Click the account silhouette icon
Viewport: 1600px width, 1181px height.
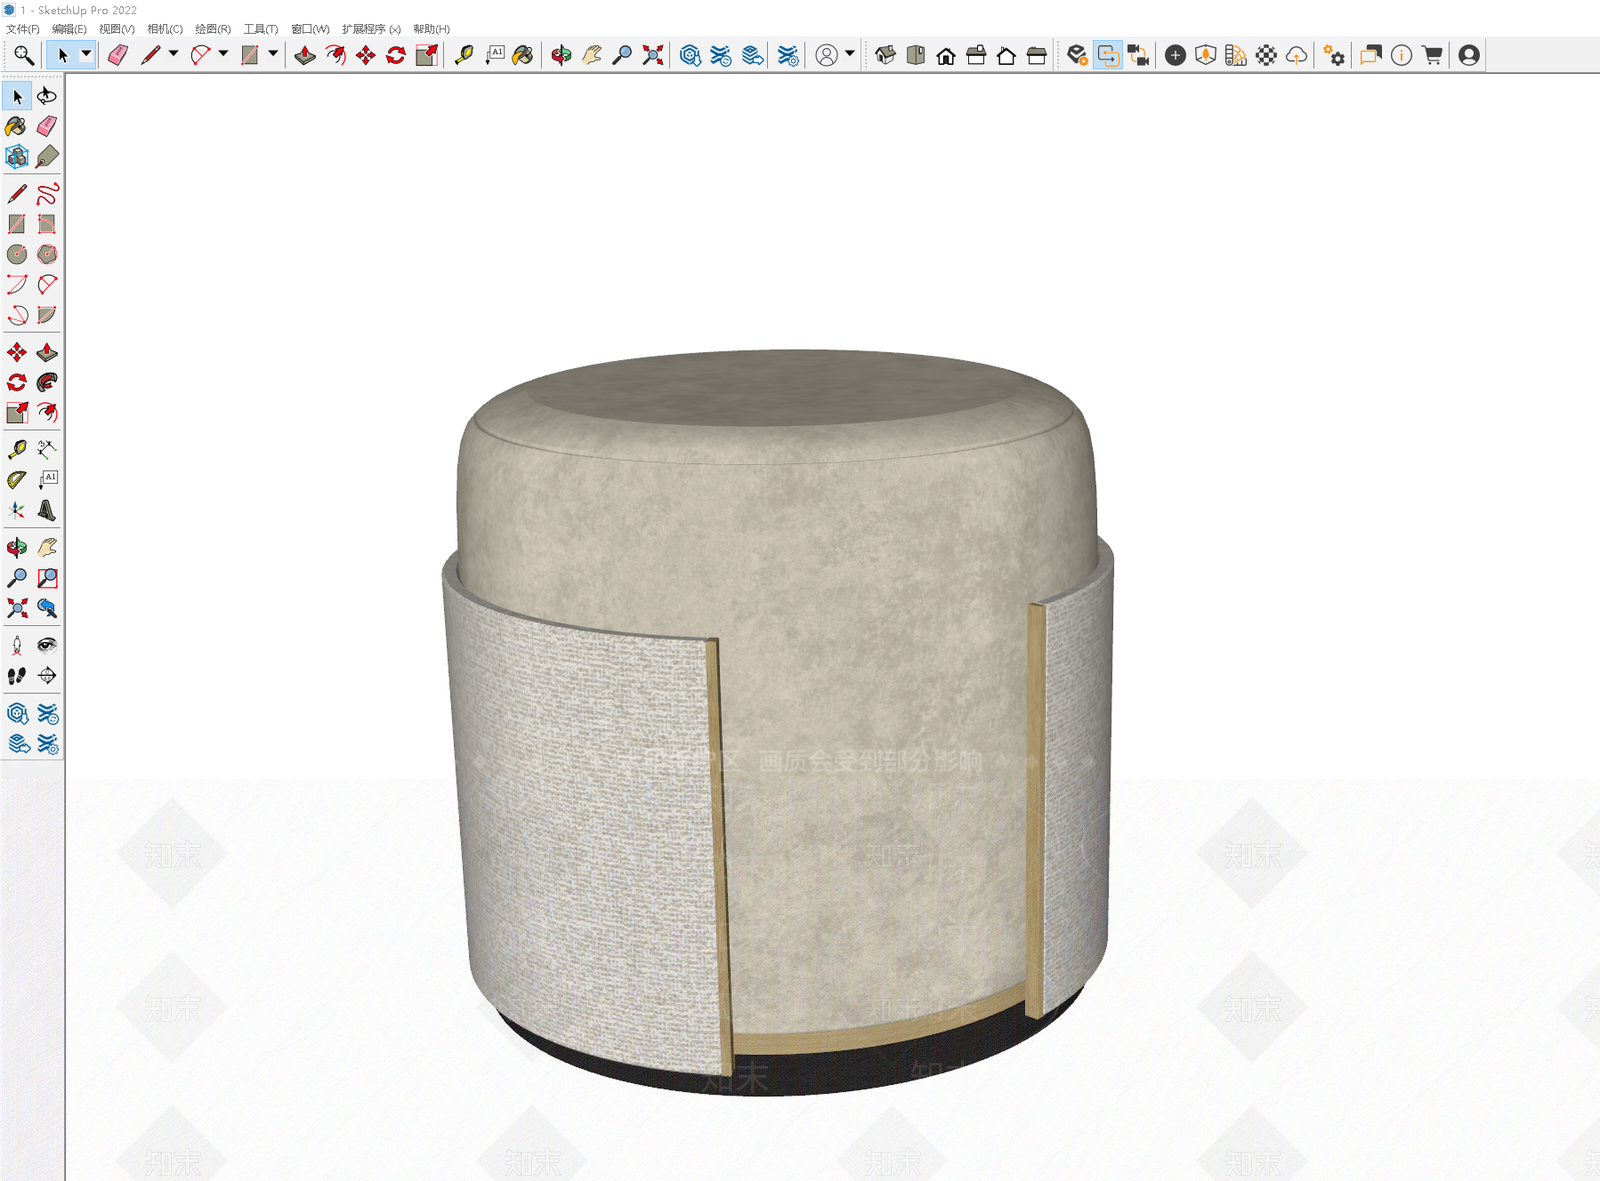point(1469,55)
